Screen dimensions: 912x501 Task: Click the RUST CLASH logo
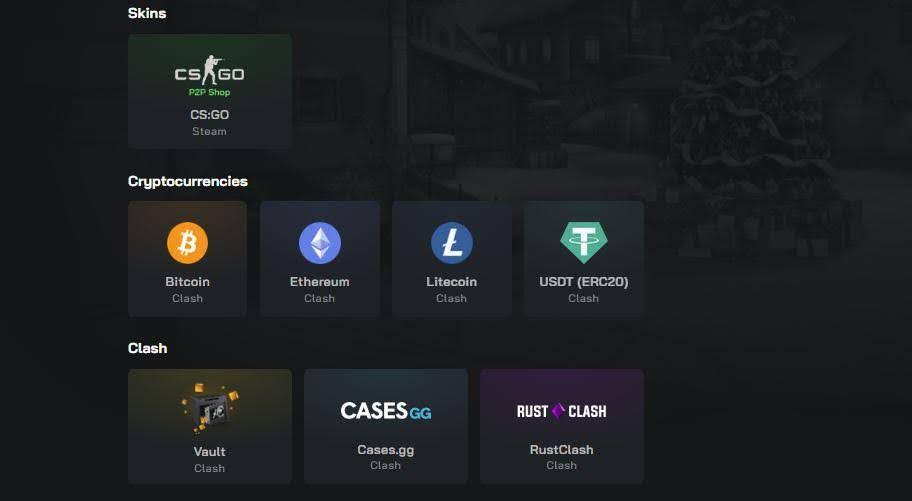pos(561,411)
